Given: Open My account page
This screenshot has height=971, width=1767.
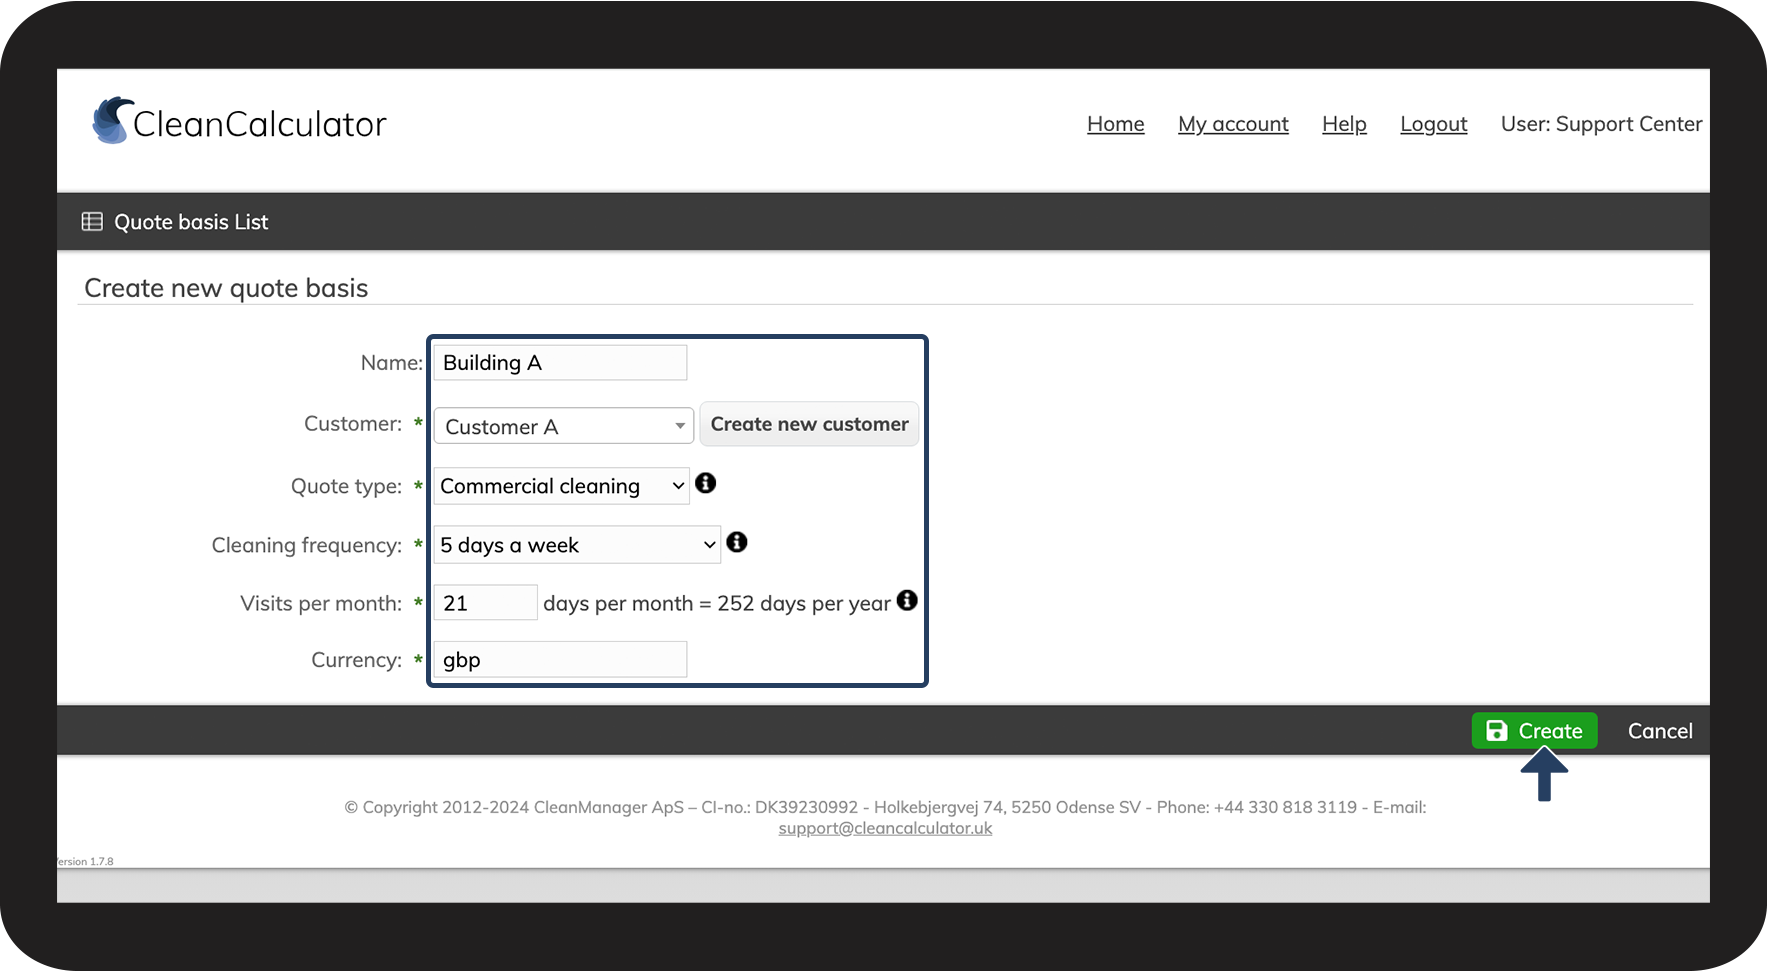Looking at the screenshot, I should click(x=1233, y=124).
